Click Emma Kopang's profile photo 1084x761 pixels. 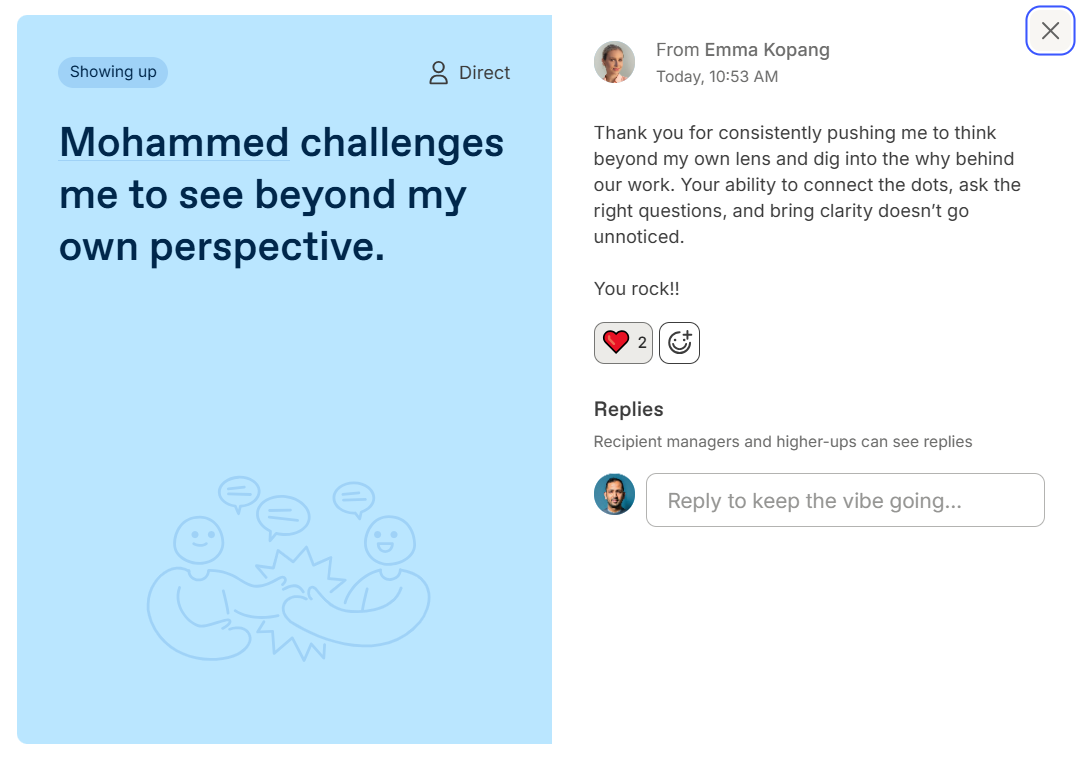pos(614,62)
